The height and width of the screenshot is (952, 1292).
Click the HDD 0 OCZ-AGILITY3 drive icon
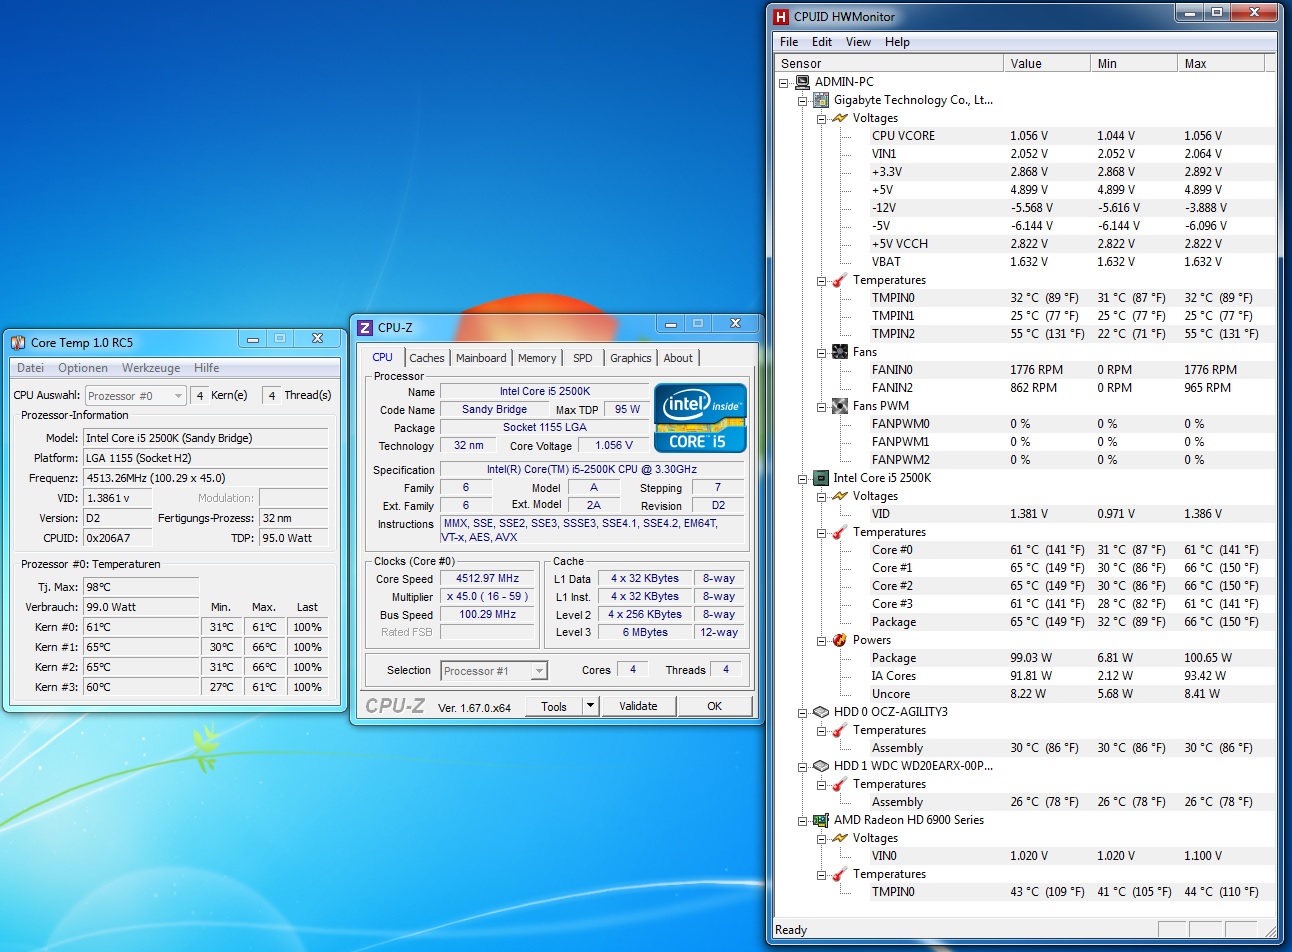click(x=821, y=712)
